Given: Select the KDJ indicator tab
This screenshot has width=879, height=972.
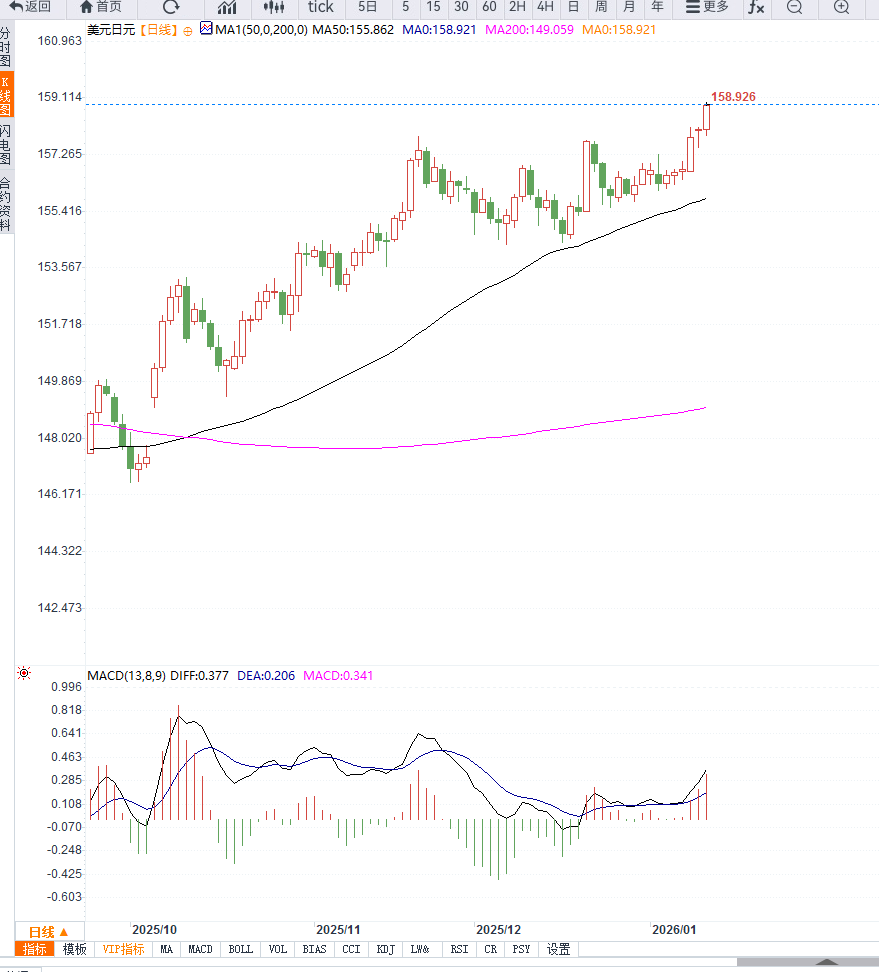Looking at the screenshot, I should coord(386,949).
